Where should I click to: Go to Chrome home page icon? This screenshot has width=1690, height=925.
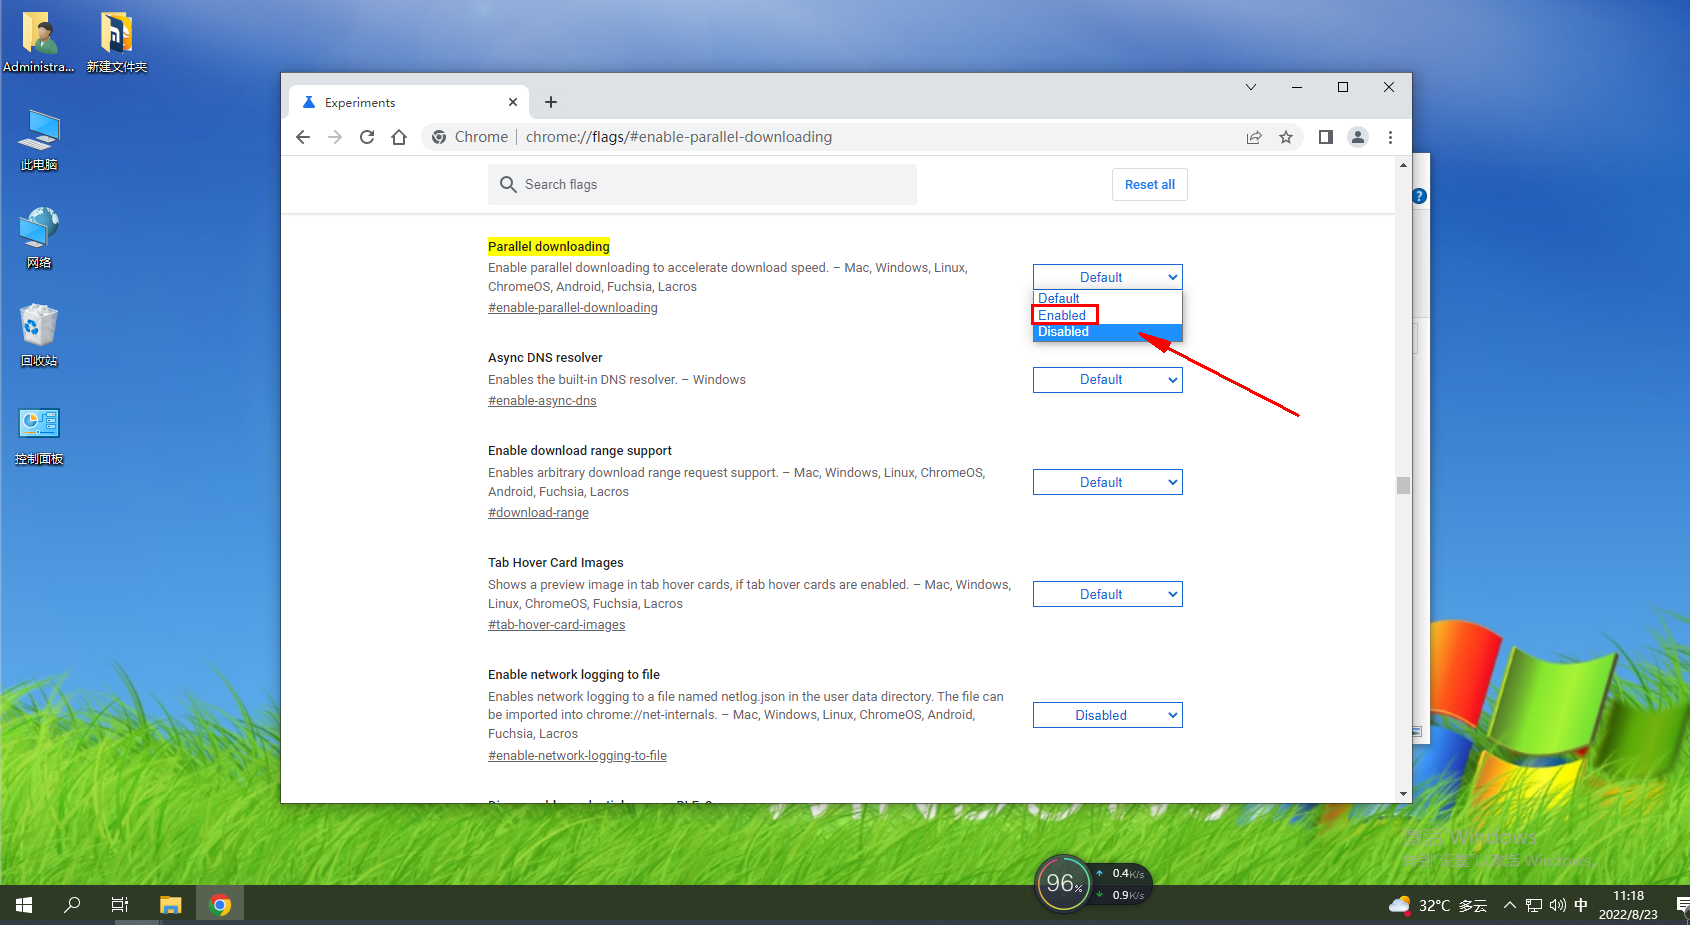(399, 137)
